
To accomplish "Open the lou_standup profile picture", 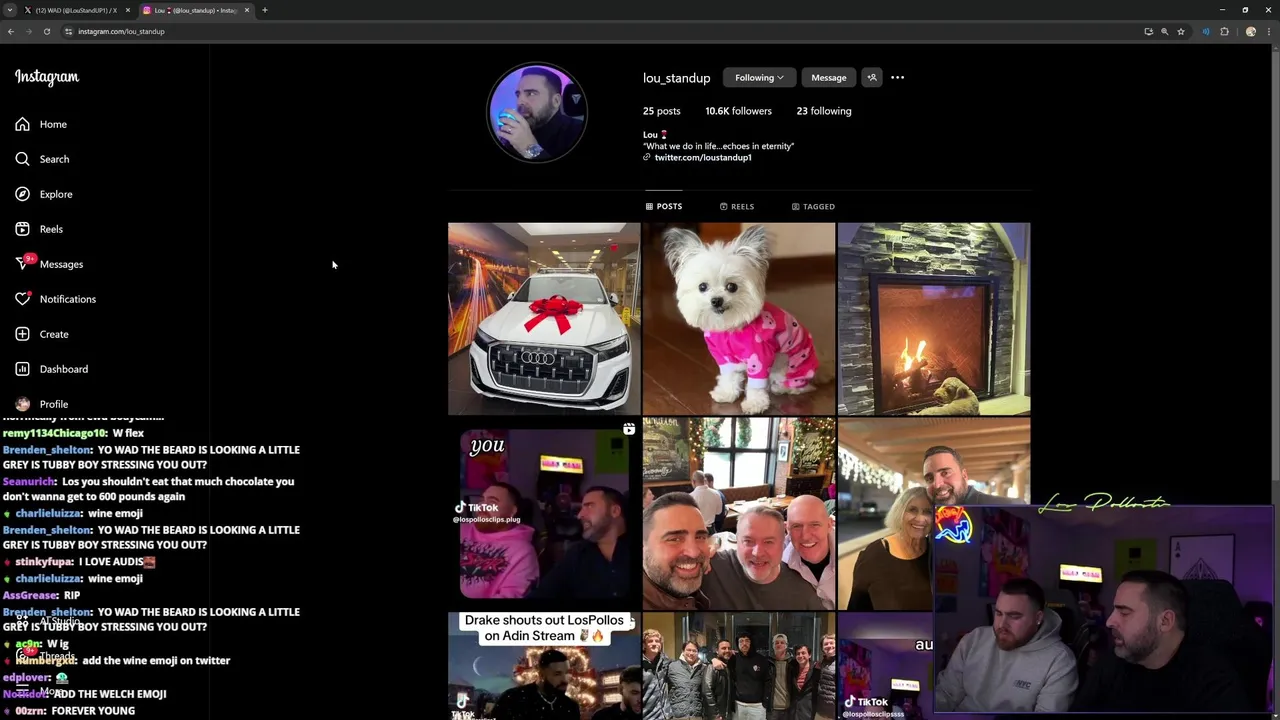I will (x=537, y=113).
